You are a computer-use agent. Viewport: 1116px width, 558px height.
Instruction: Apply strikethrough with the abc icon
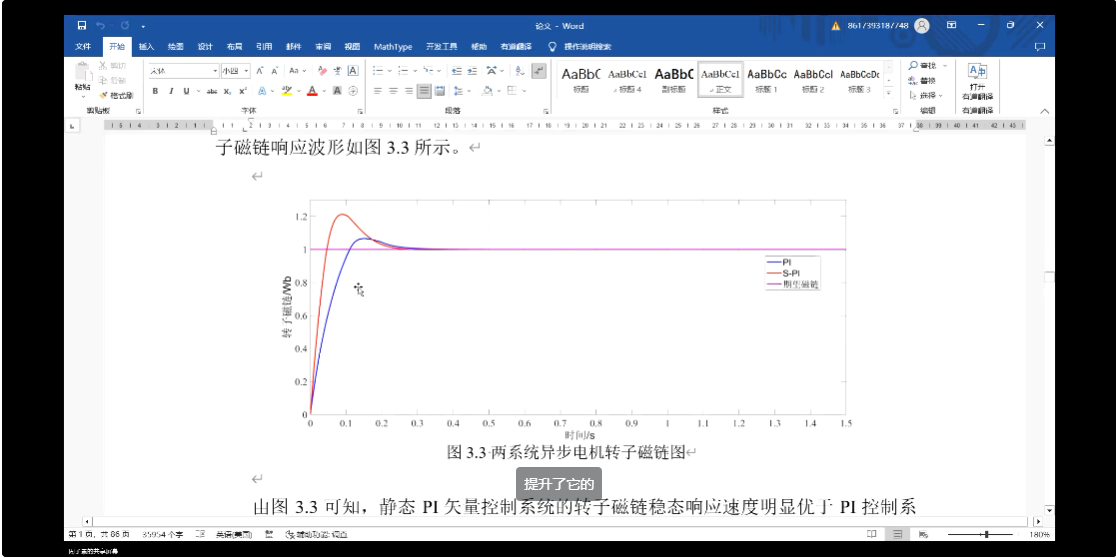coord(211,91)
